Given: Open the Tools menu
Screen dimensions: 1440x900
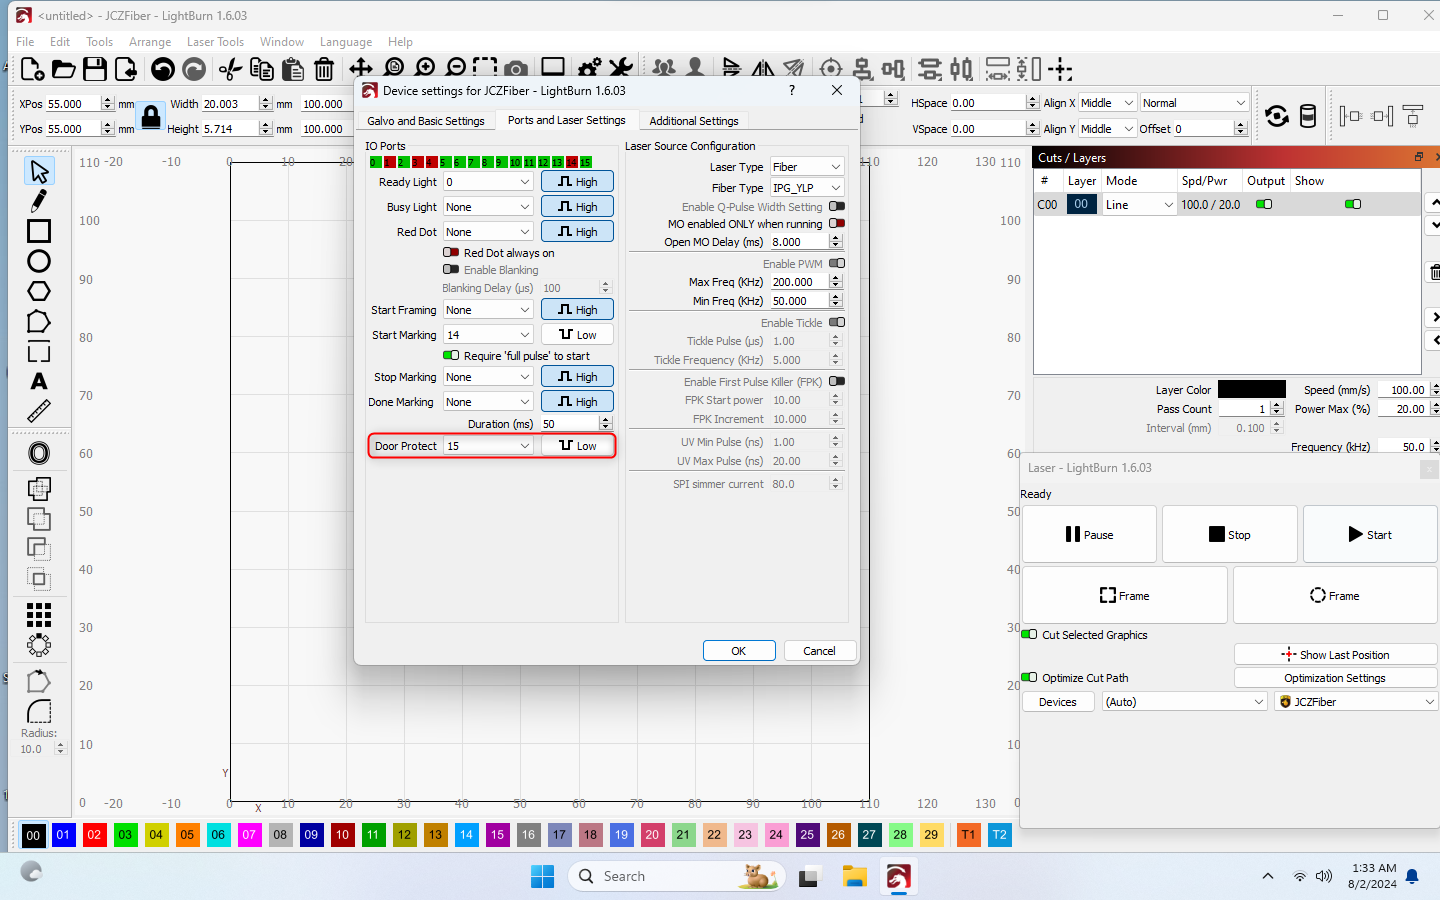Looking at the screenshot, I should (99, 42).
